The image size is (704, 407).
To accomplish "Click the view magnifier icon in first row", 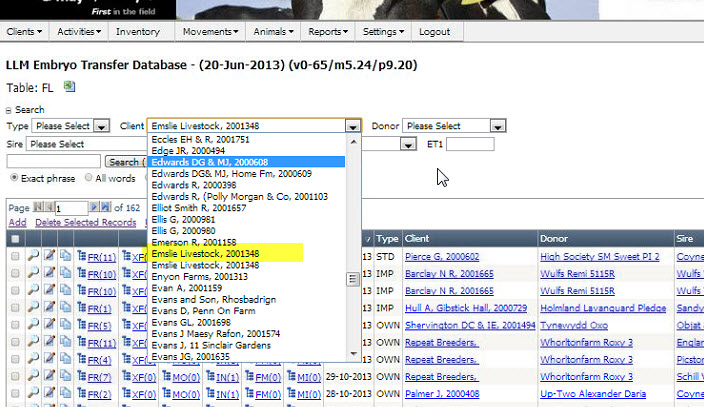I will 32,257.
